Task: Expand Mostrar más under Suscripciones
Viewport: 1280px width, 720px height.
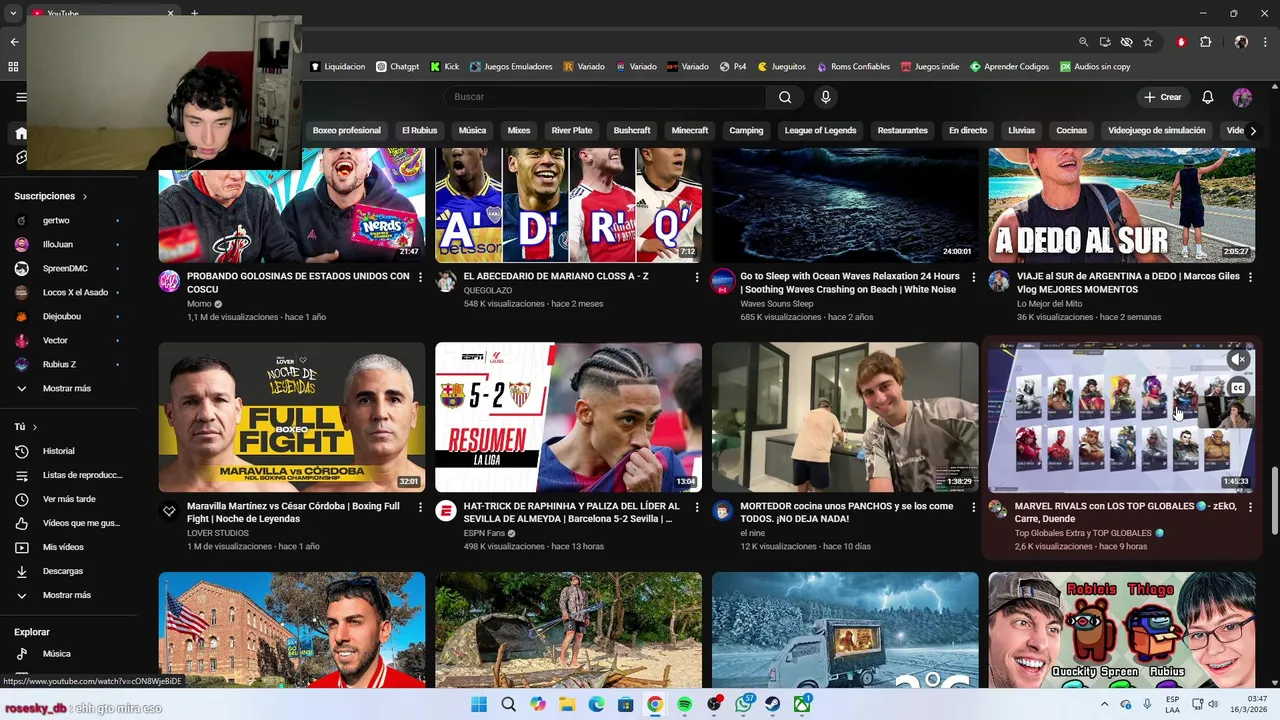Action: [68, 388]
